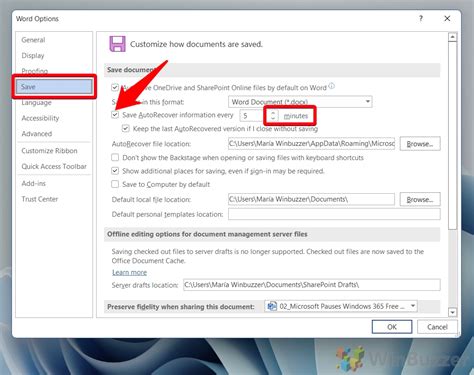
Task: Cancel the Word Options dialog
Action: (437, 327)
